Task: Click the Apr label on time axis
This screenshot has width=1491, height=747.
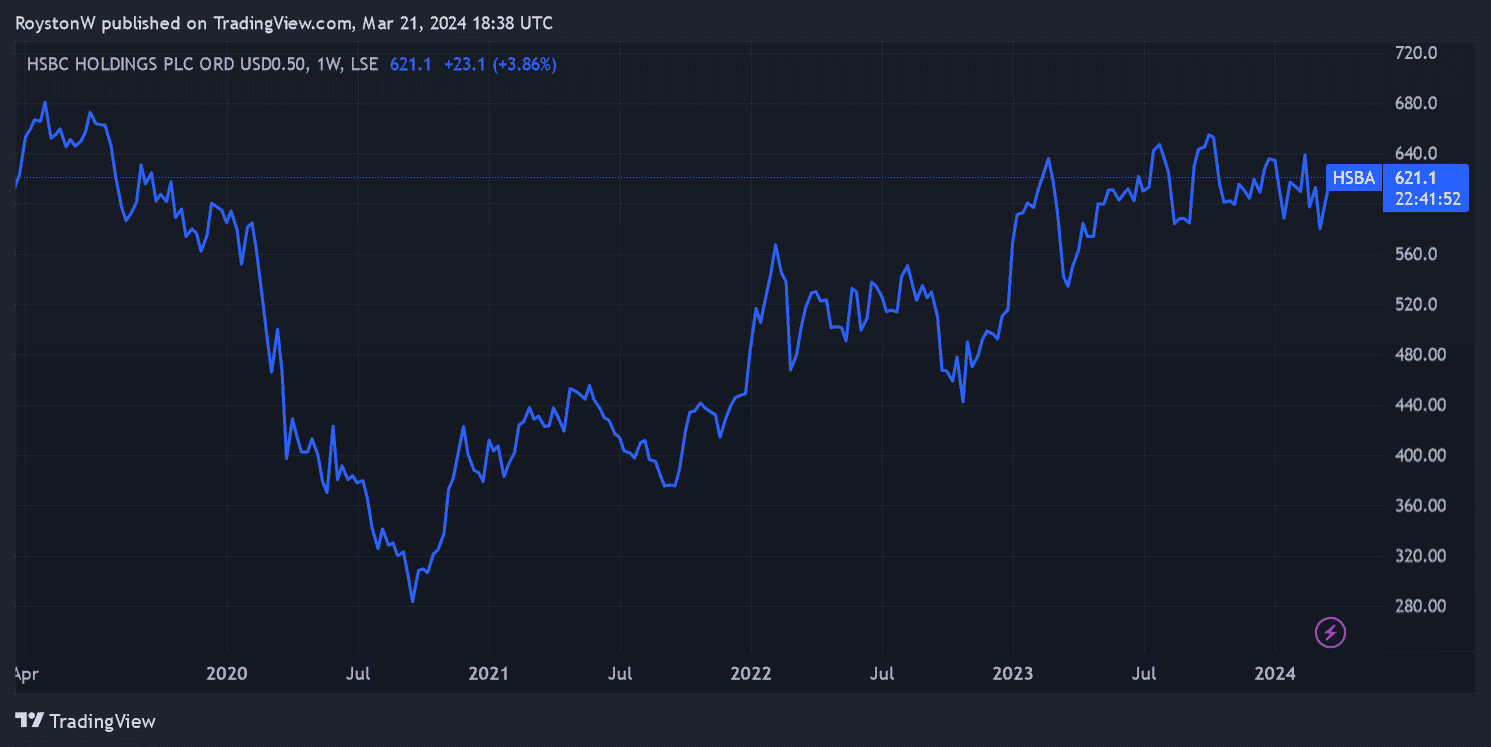Action: click(25, 674)
